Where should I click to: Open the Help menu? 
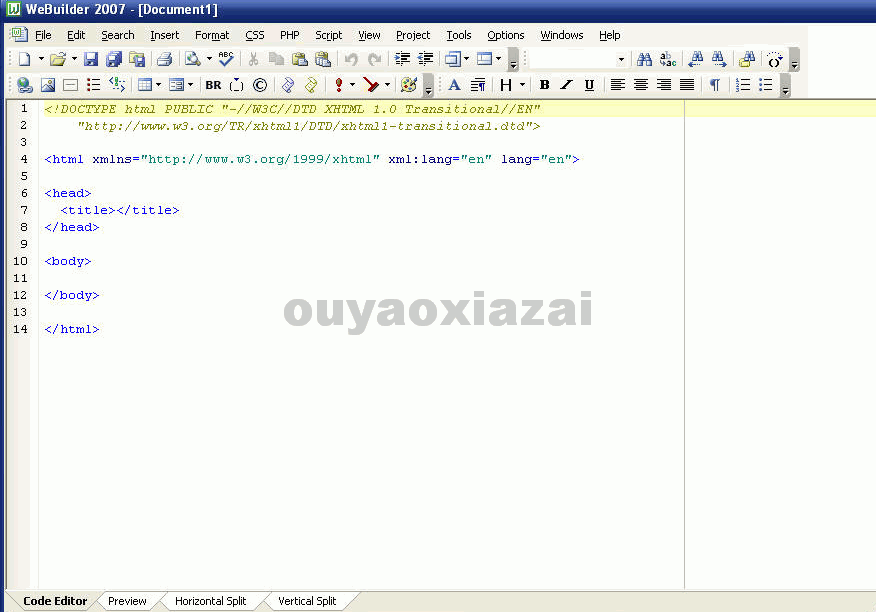coord(610,35)
